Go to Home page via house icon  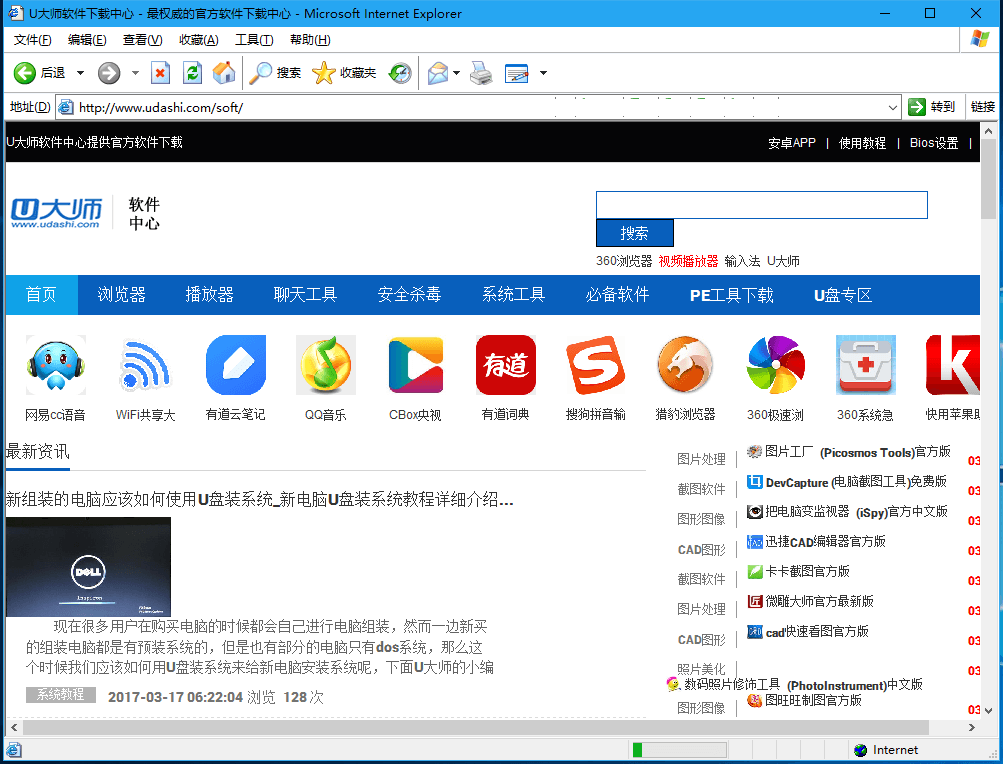[x=224, y=73]
